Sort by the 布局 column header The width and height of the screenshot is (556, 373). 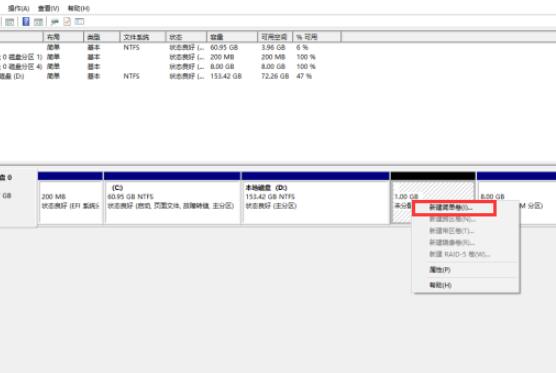[63, 37]
